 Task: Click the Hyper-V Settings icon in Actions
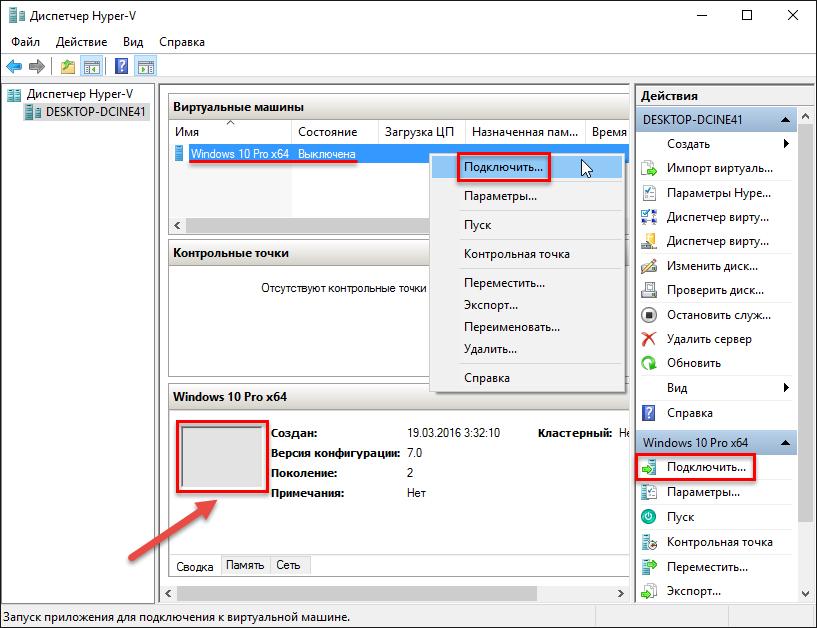[649, 193]
